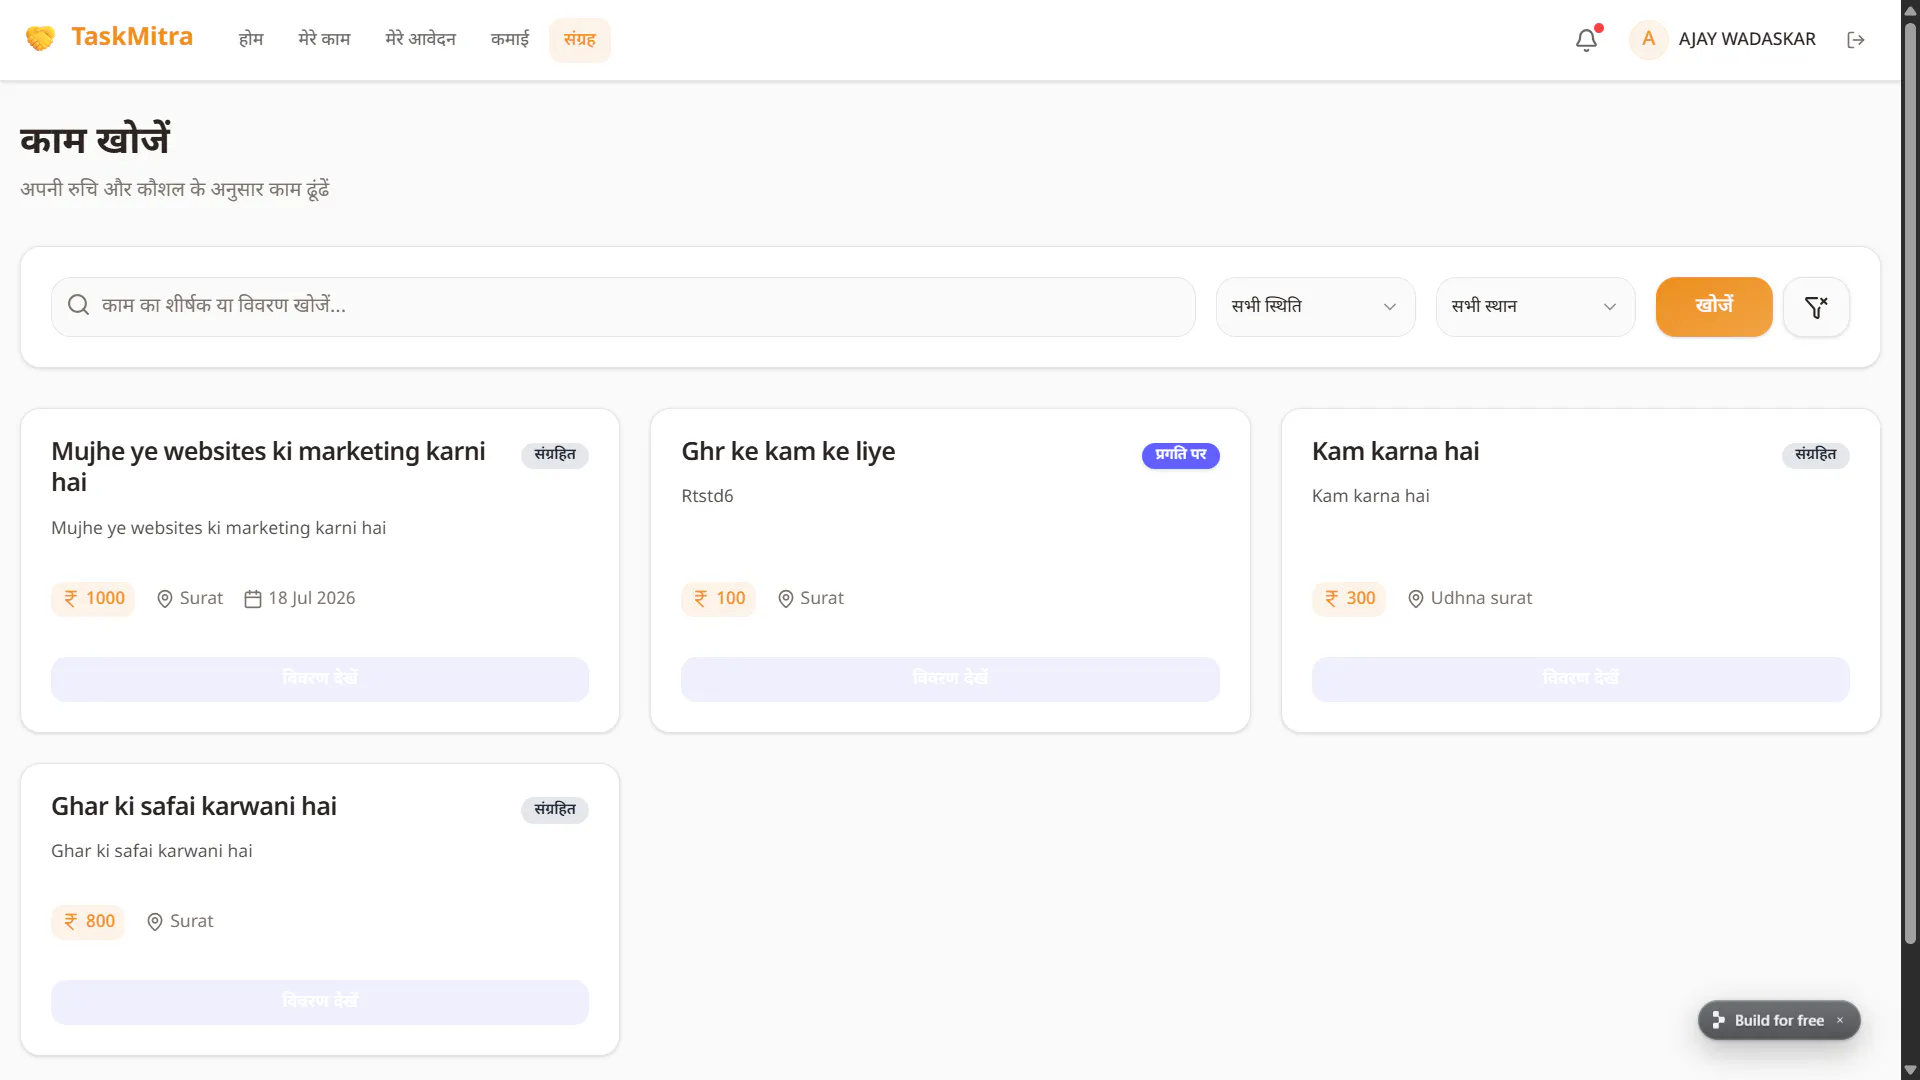Switch to the कमाई tab

(x=510, y=39)
